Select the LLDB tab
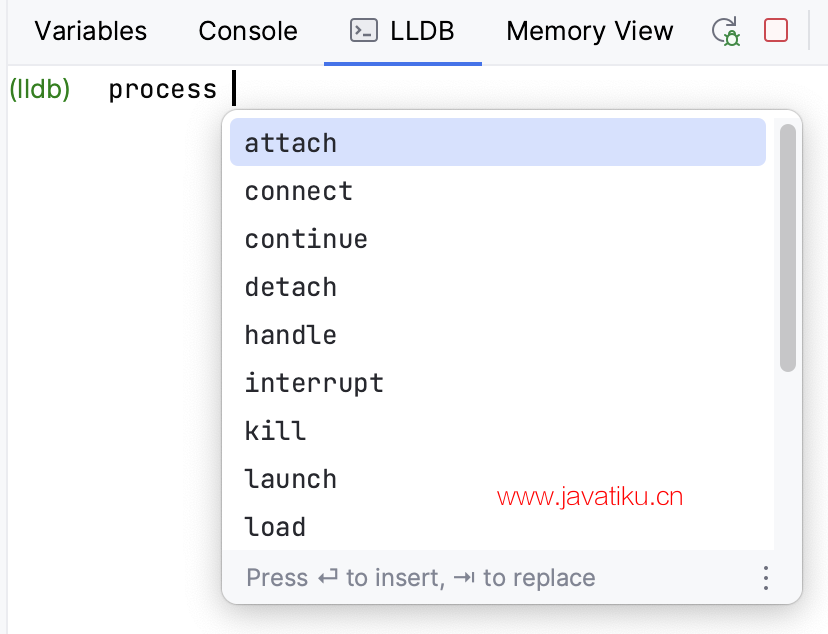This screenshot has height=634, width=828. (403, 31)
